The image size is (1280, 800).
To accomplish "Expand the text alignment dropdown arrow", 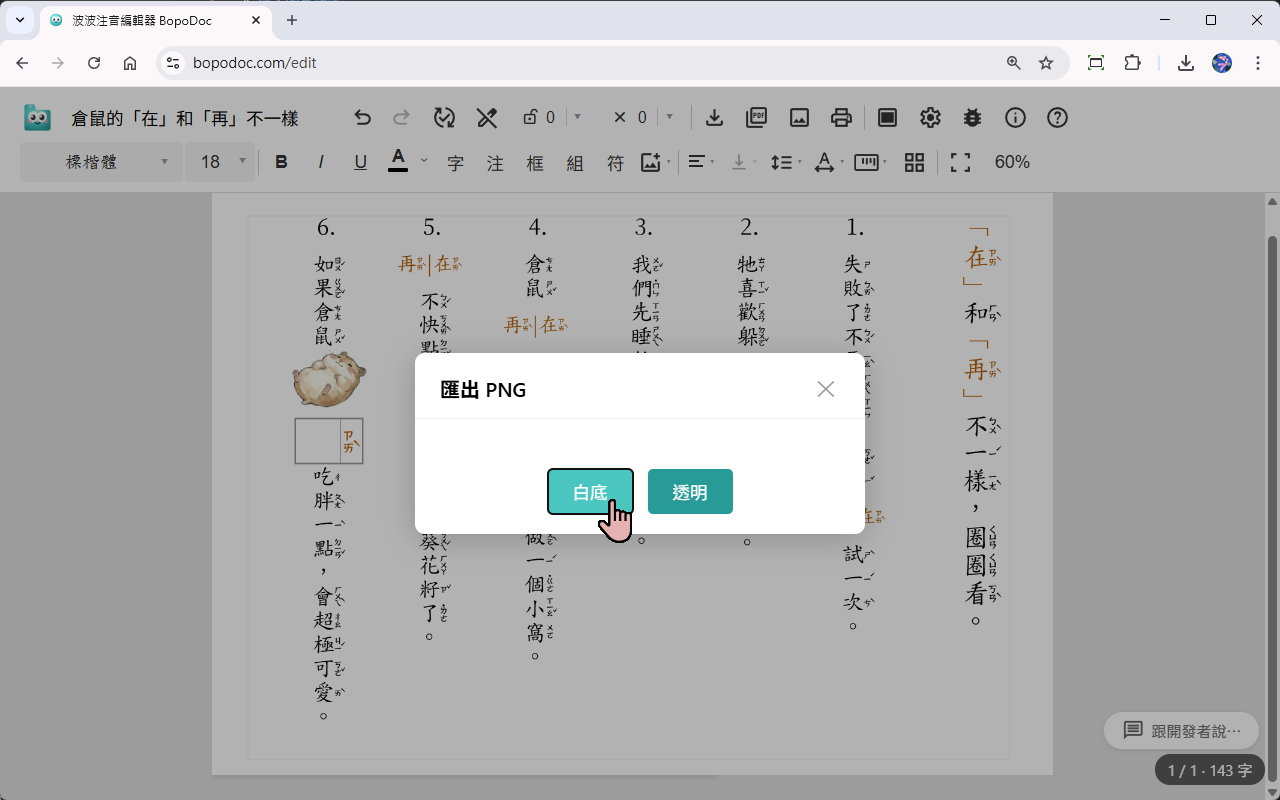I will coord(712,162).
